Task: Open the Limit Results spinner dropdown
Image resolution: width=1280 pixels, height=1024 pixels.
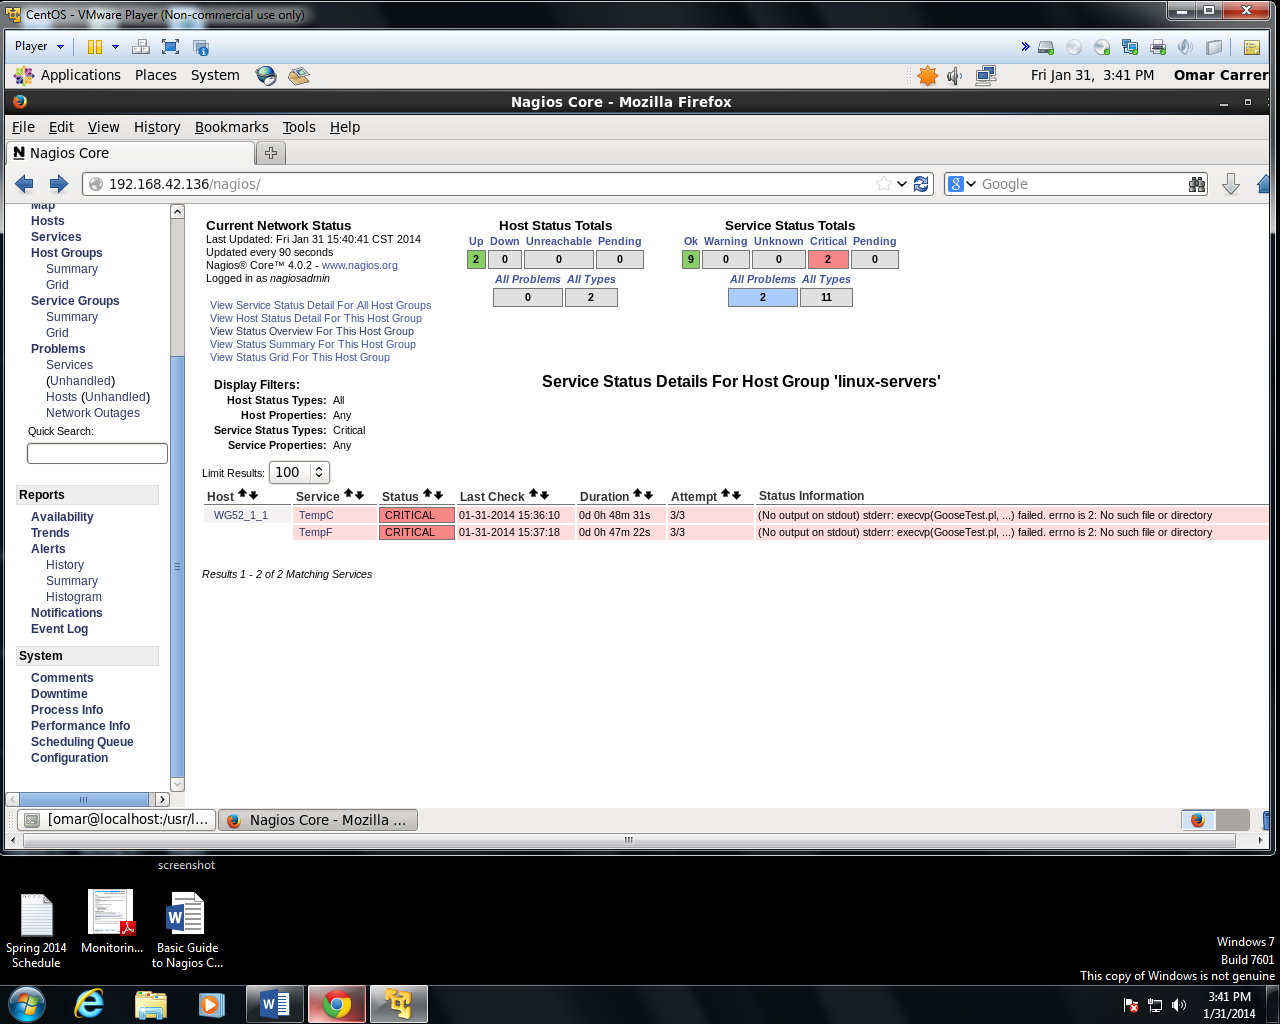Action: click(318, 473)
